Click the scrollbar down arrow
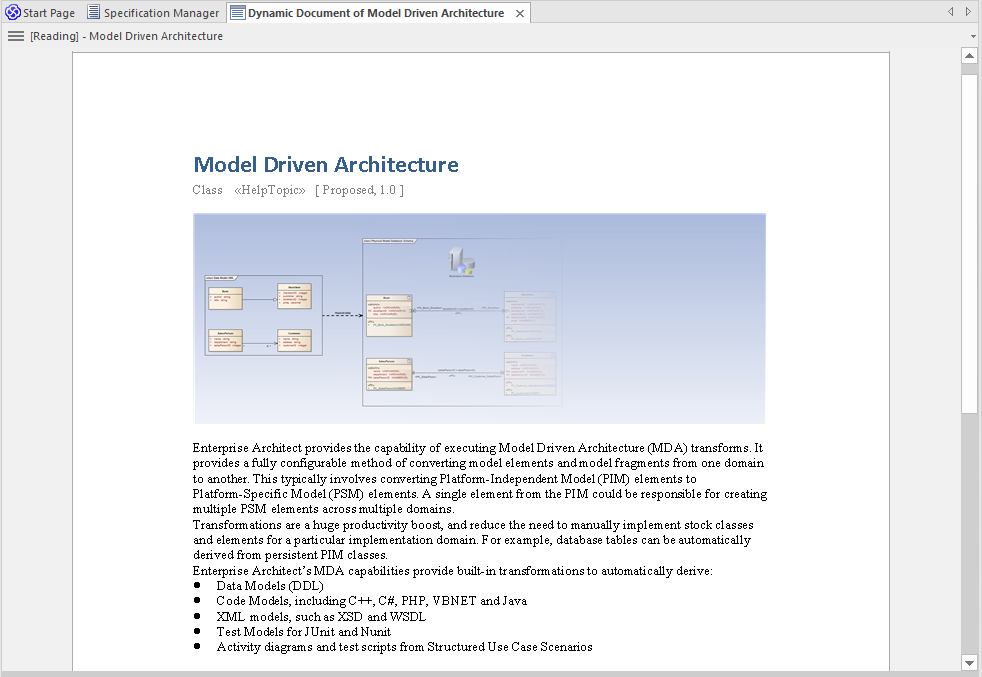 [968, 662]
